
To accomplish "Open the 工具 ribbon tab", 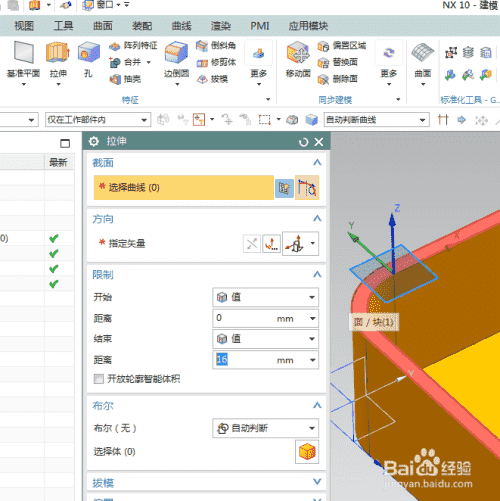I will point(63,26).
